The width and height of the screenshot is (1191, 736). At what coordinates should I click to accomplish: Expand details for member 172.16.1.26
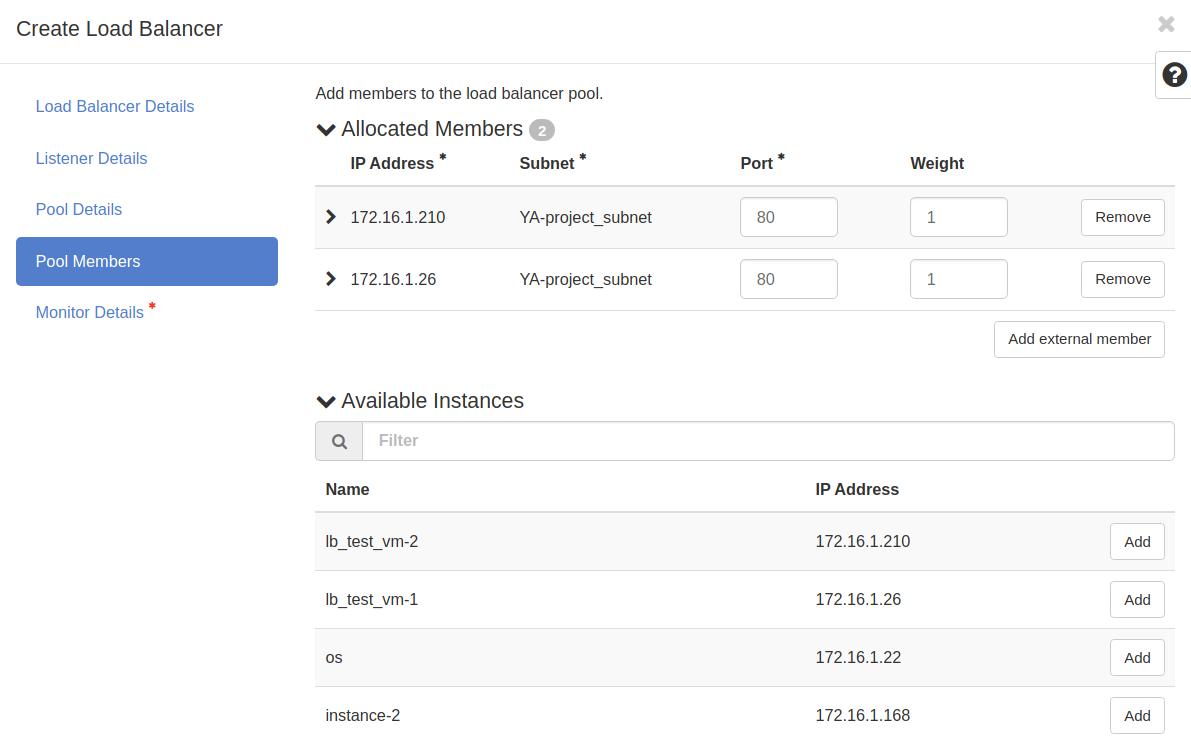click(331, 279)
